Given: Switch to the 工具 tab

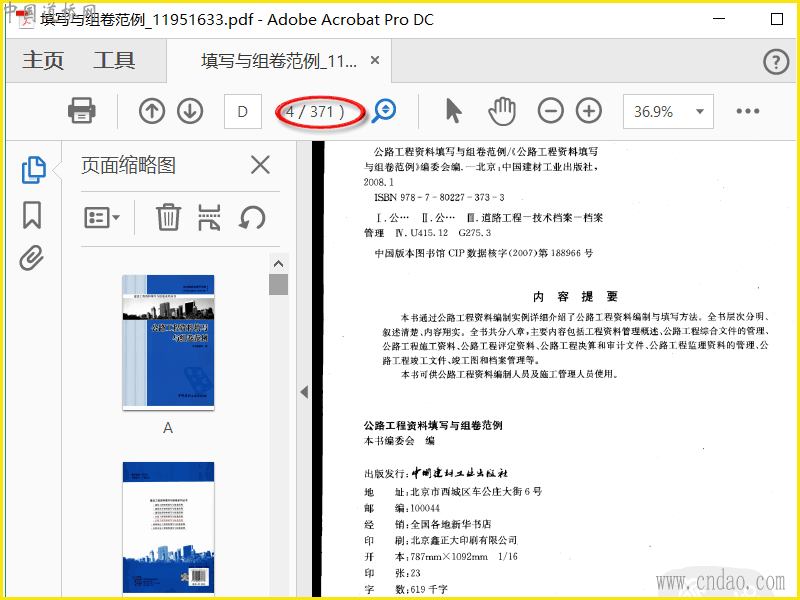Looking at the screenshot, I should [x=114, y=61].
